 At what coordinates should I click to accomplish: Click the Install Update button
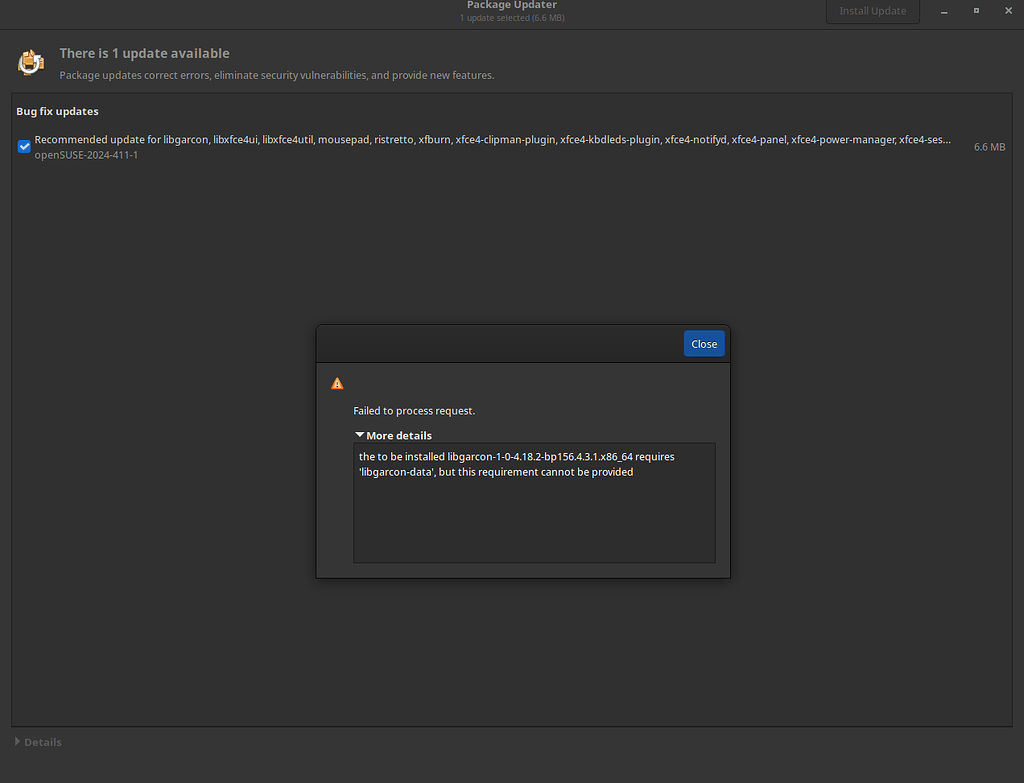[x=872, y=10]
